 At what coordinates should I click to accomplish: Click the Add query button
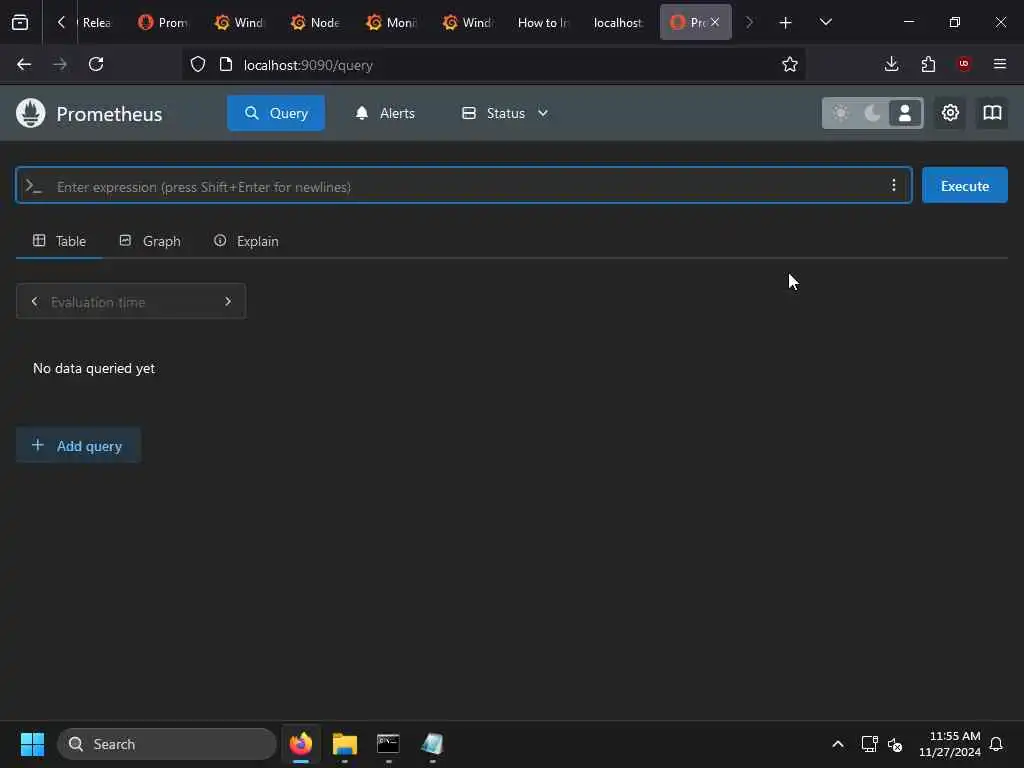(x=78, y=445)
